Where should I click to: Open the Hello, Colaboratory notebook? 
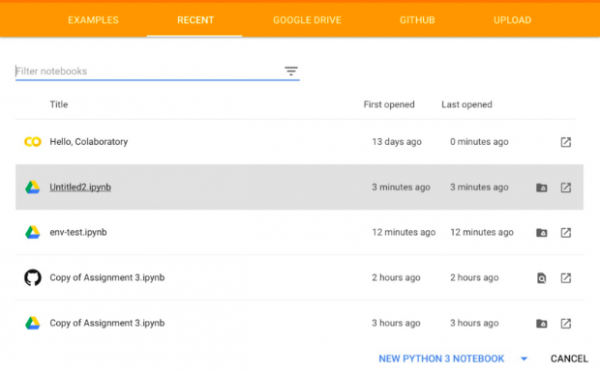[88, 142]
